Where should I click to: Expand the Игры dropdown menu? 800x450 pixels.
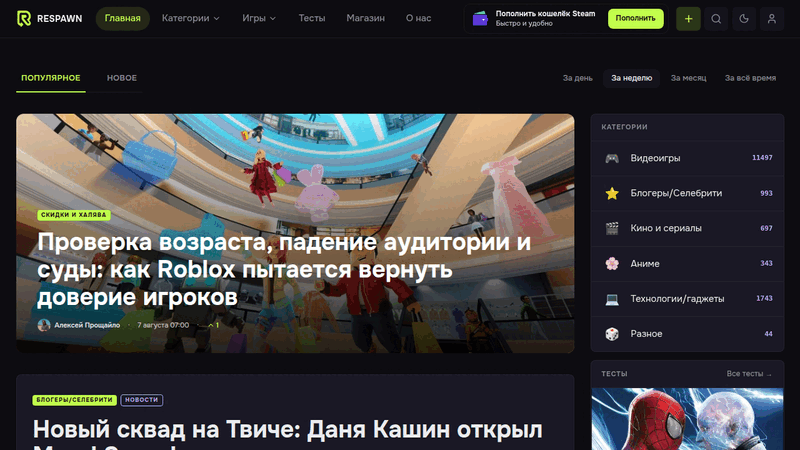[259, 18]
